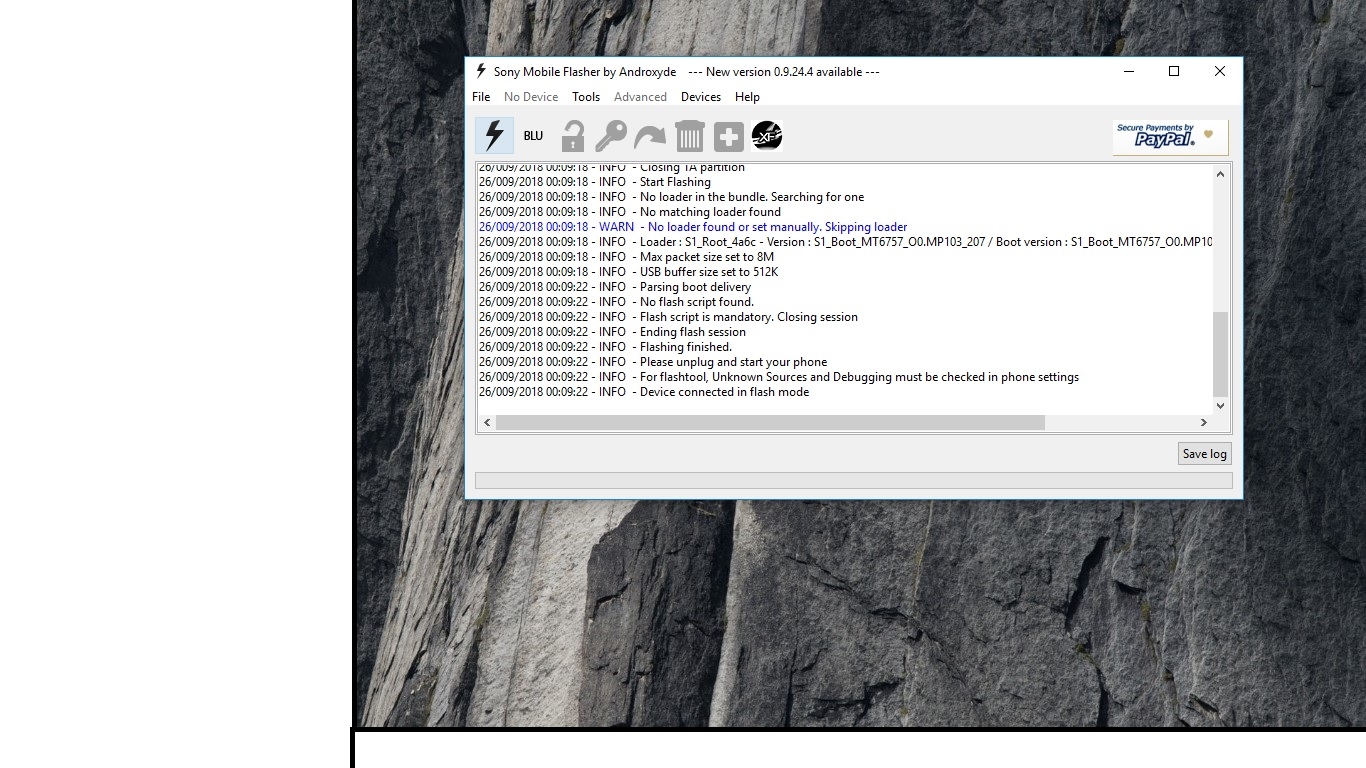Screen dimensions: 1366x768
Task: Click the 'Max packet size set to 8M' line
Action: [x=626, y=257]
